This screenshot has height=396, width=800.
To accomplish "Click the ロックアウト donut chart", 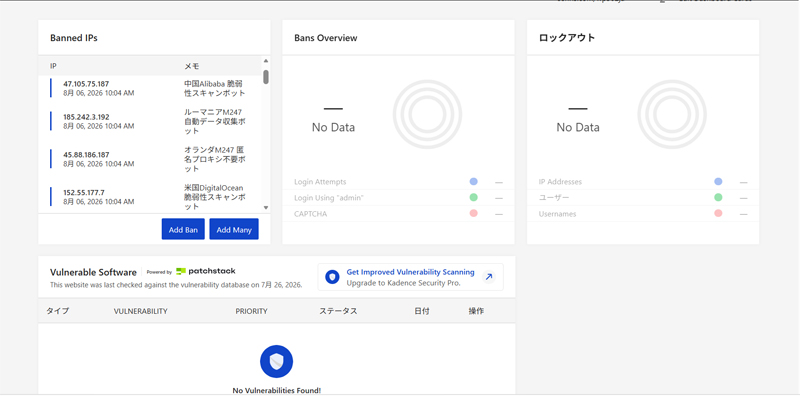I will (x=672, y=114).
